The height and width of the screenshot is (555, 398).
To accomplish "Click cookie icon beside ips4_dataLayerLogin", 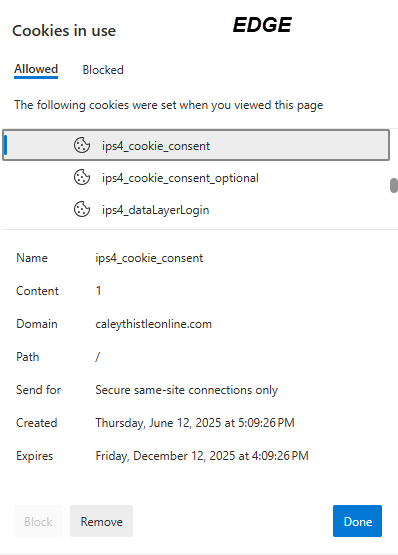I will pos(82,209).
